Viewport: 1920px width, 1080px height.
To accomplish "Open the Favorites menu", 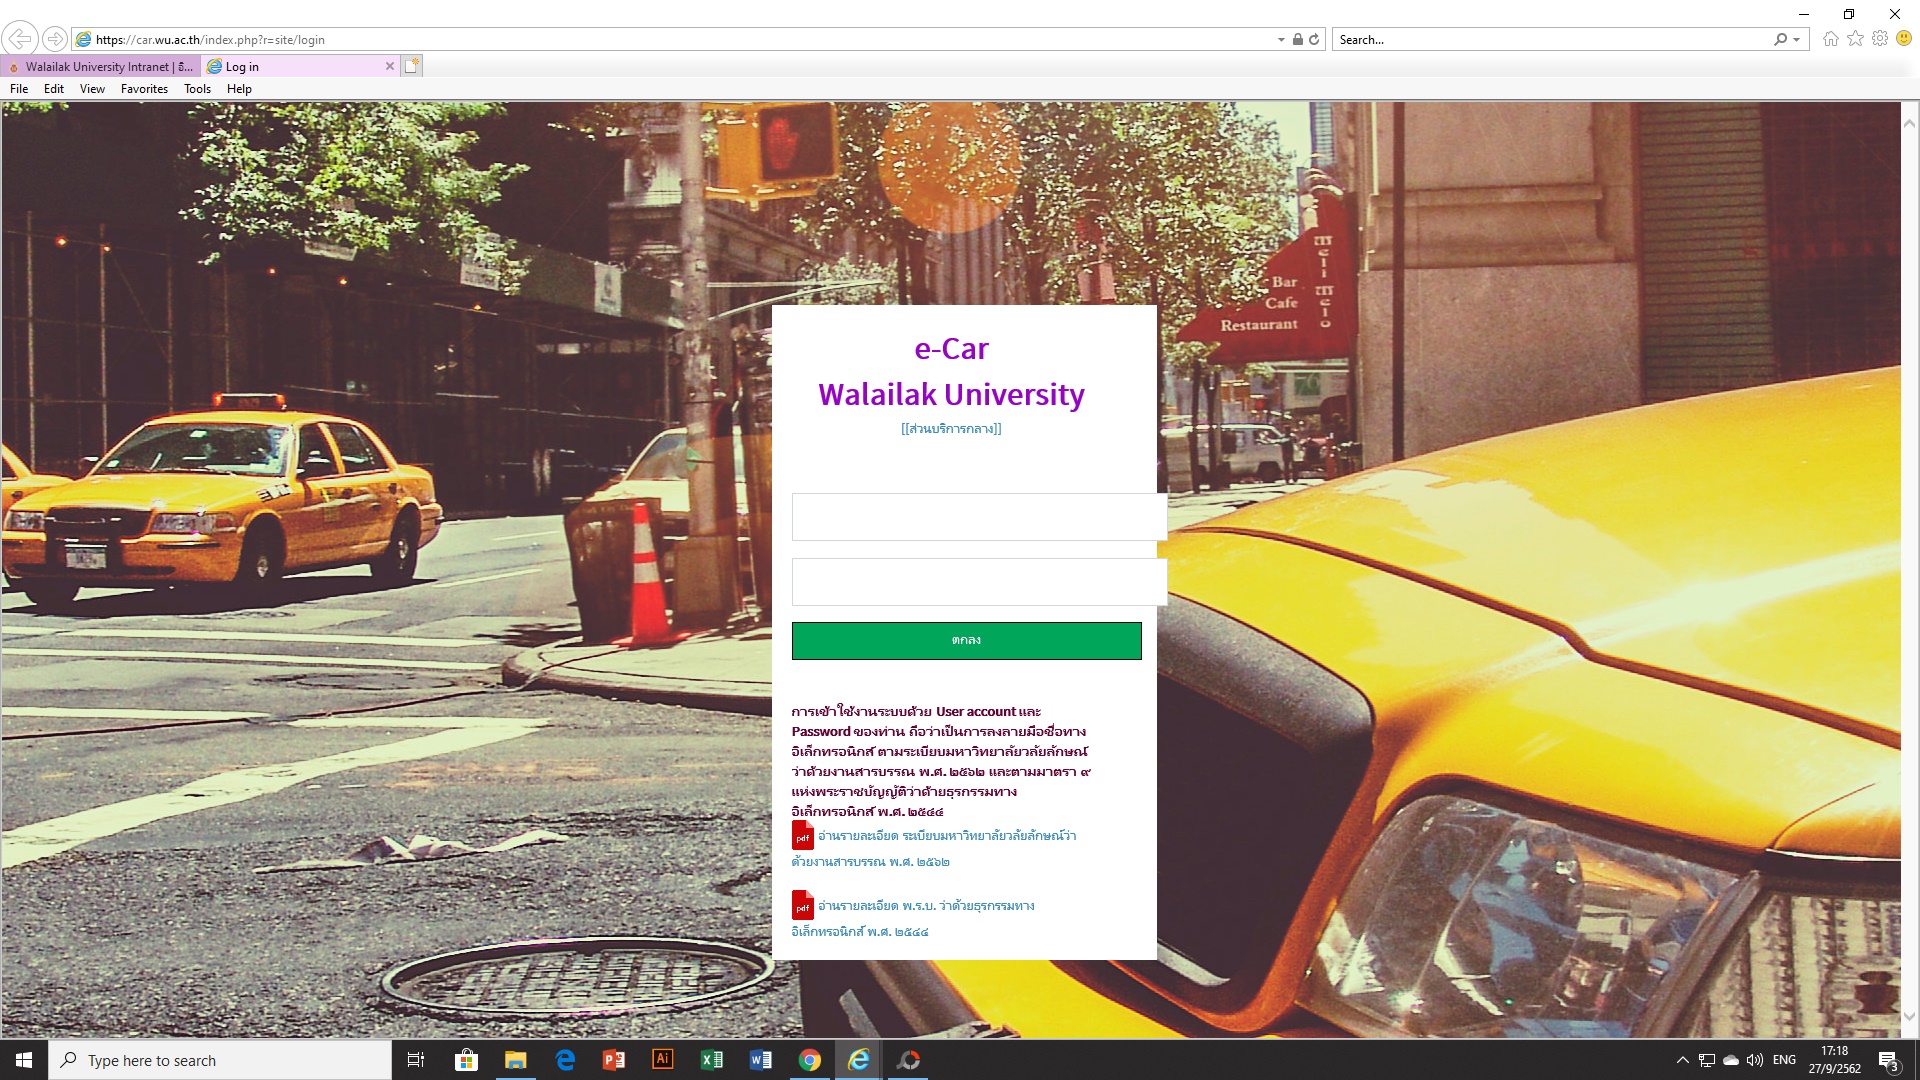I will coord(144,89).
